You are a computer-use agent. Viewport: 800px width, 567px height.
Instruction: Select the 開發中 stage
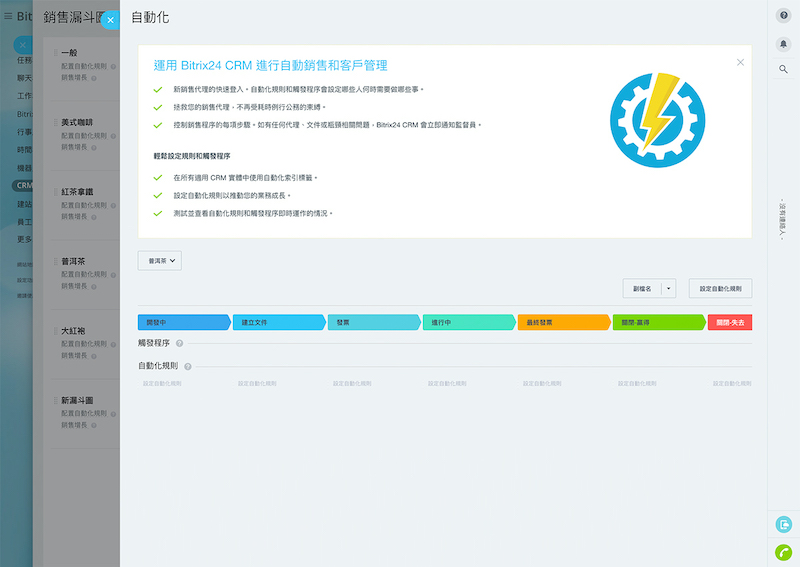(184, 323)
